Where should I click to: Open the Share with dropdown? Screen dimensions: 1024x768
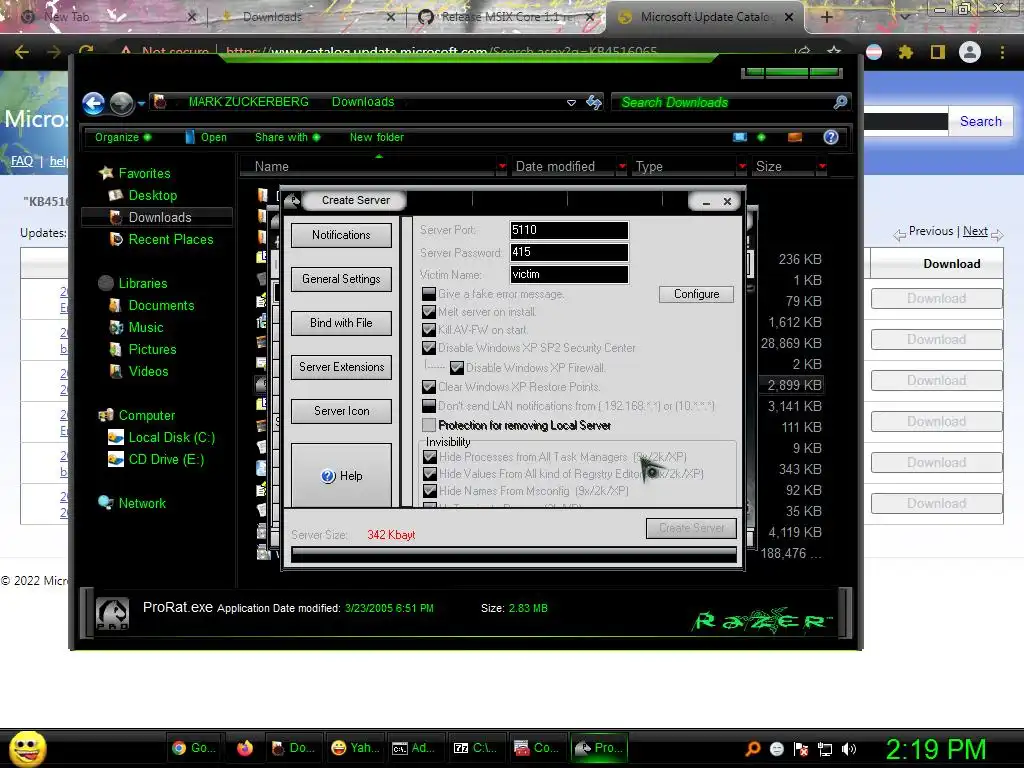(287, 137)
